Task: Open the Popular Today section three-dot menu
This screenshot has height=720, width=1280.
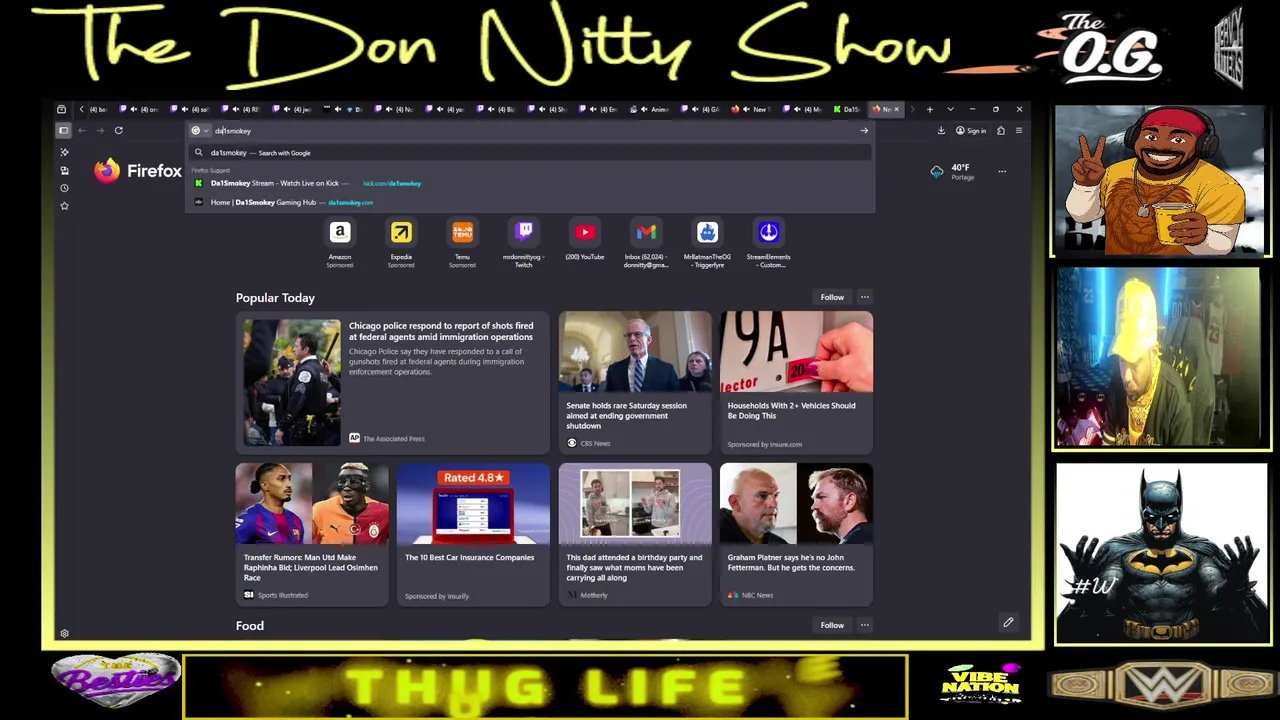Action: coord(865,297)
